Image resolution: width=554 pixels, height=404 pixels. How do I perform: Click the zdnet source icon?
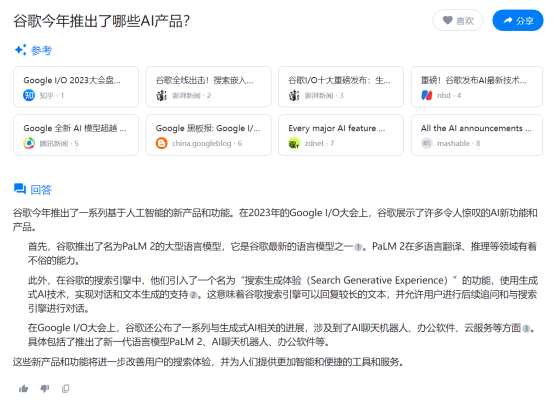click(x=294, y=143)
